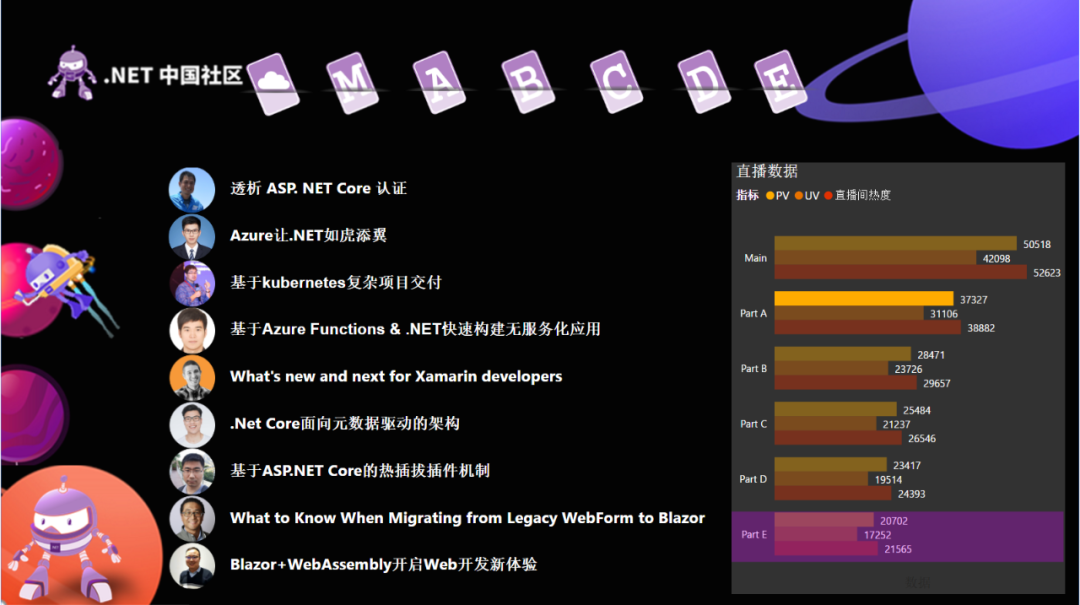
Task: Select the cloud slicer tile
Action: tap(273, 83)
